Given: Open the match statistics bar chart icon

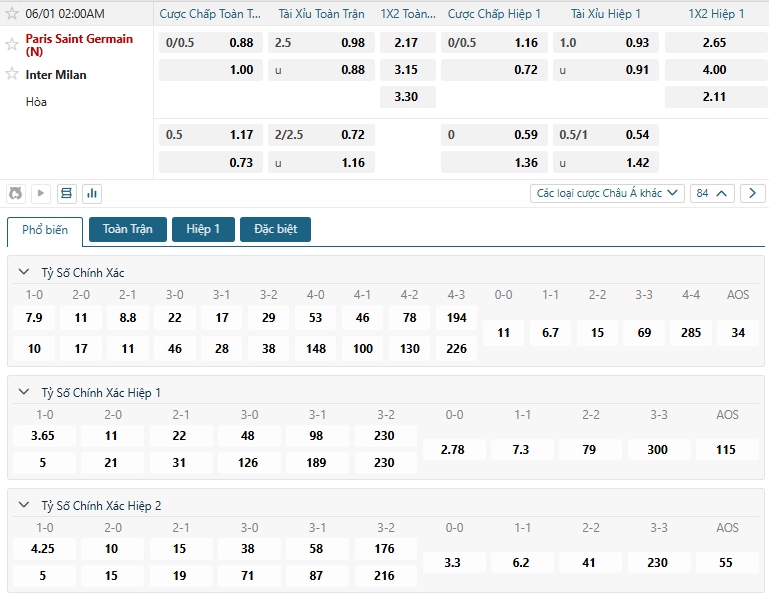Looking at the screenshot, I should click(x=92, y=193).
